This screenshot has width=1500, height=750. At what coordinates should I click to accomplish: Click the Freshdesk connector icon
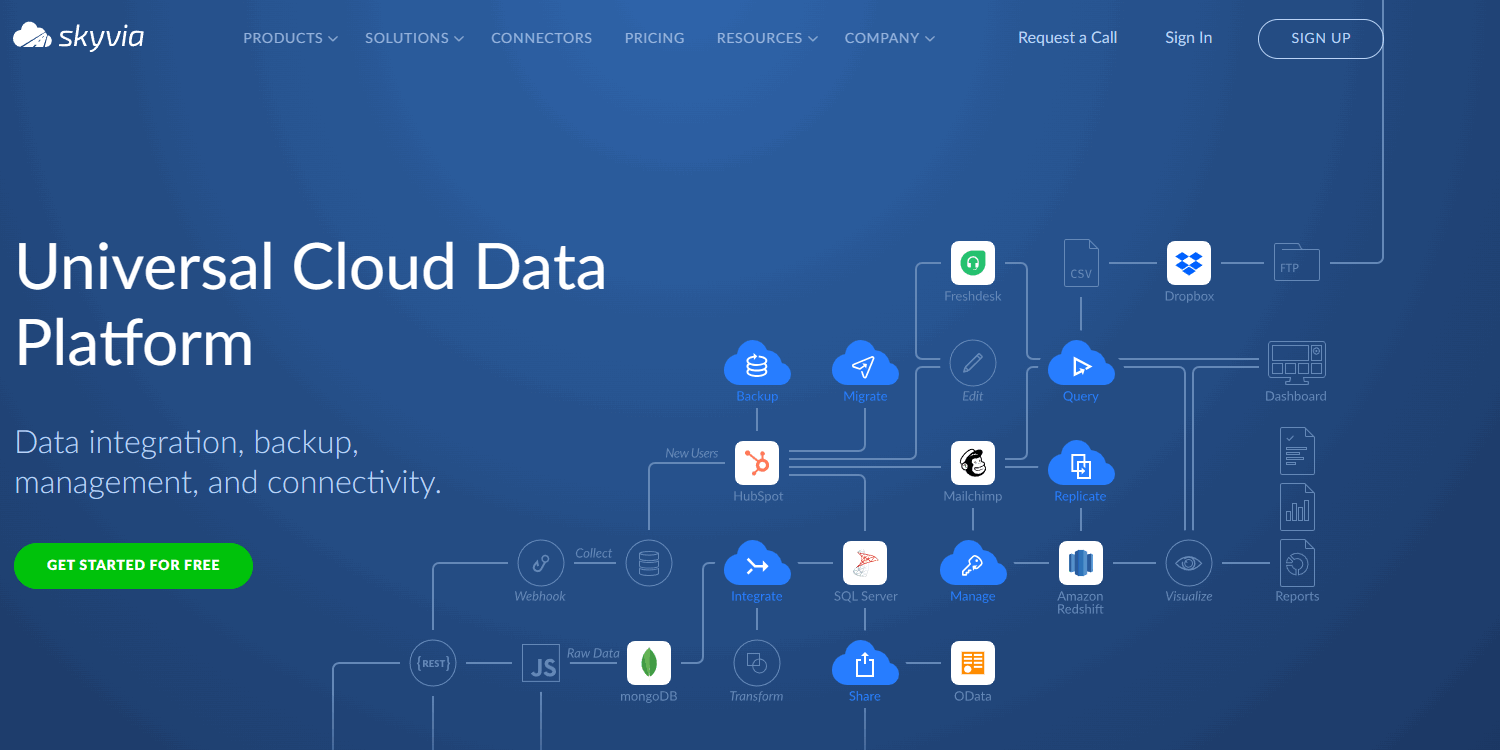pyautogui.click(x=973, y=263)
